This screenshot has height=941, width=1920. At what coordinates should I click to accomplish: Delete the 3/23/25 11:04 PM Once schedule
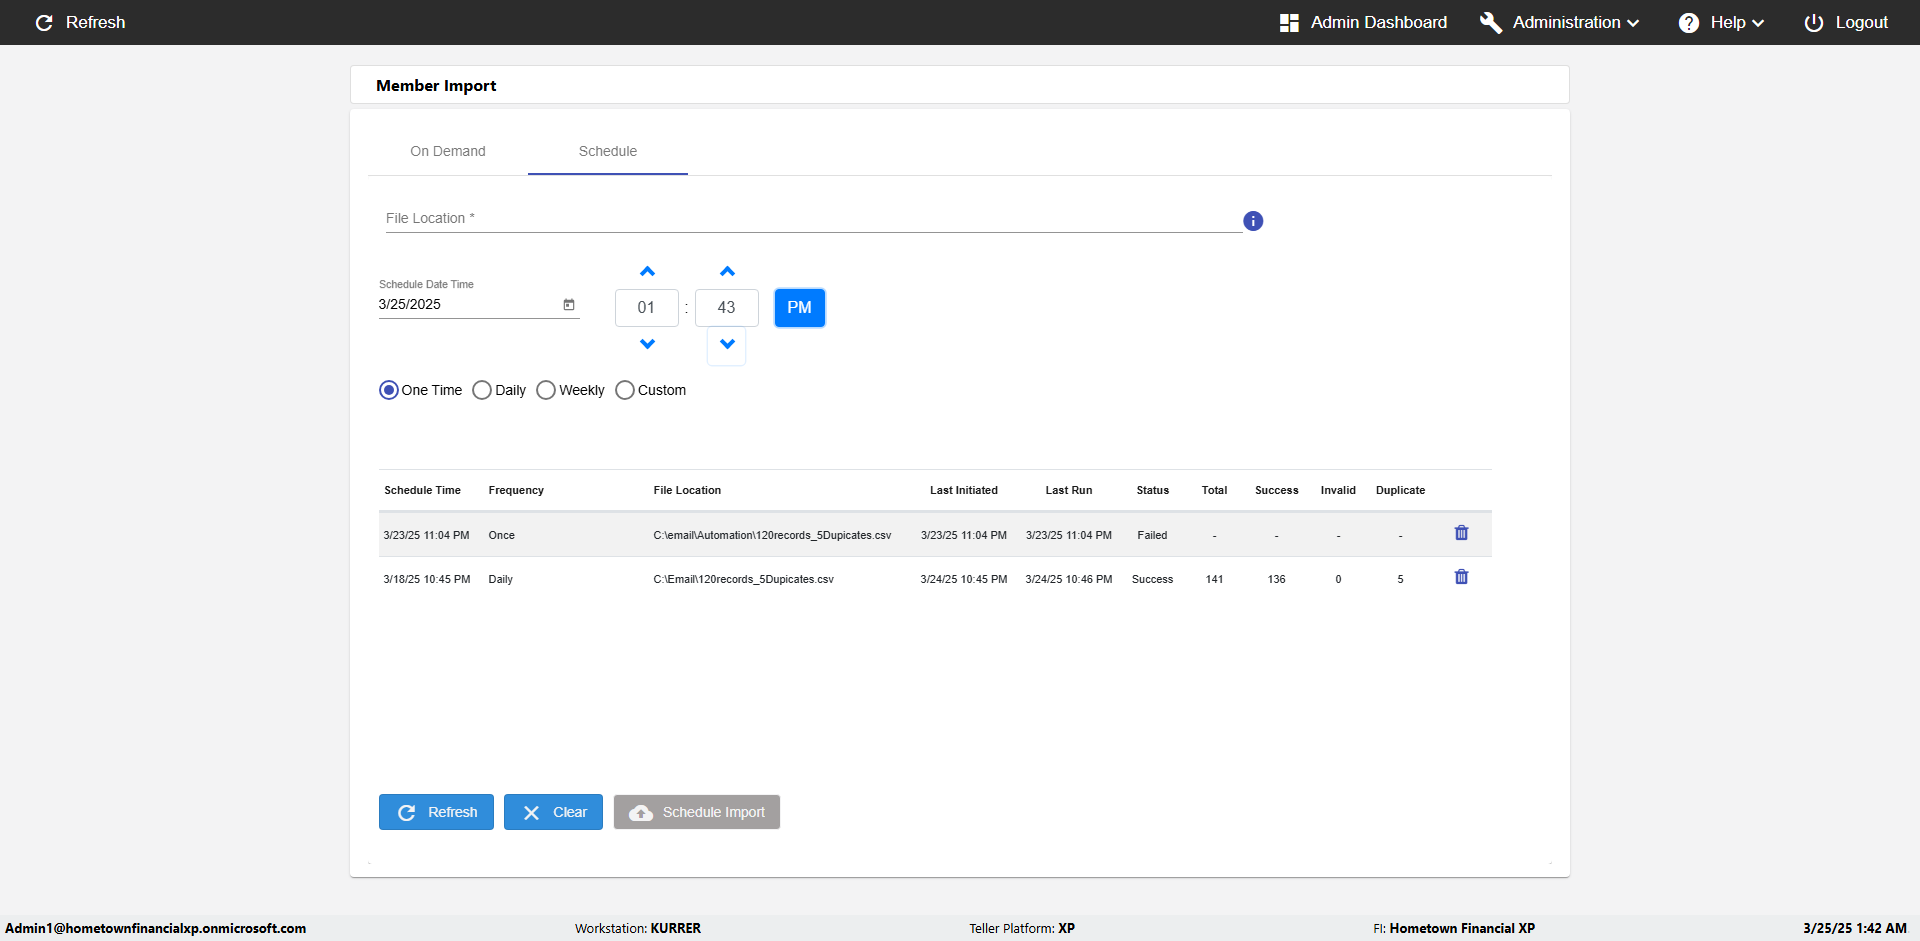[1461, 533]
